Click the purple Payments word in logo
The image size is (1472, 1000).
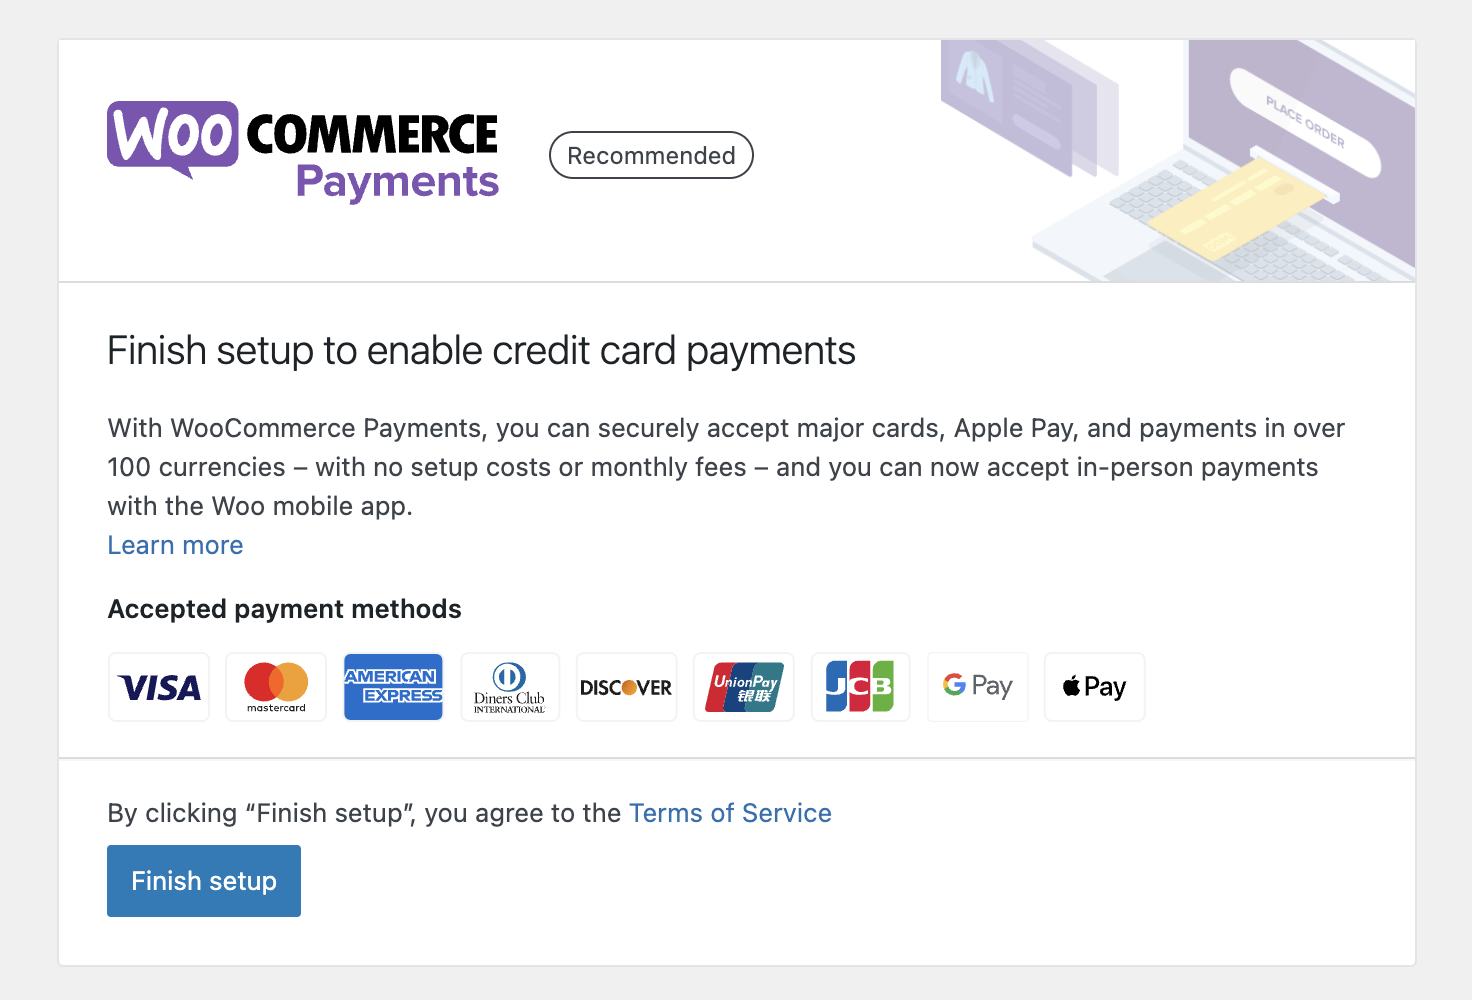point(397,183)
